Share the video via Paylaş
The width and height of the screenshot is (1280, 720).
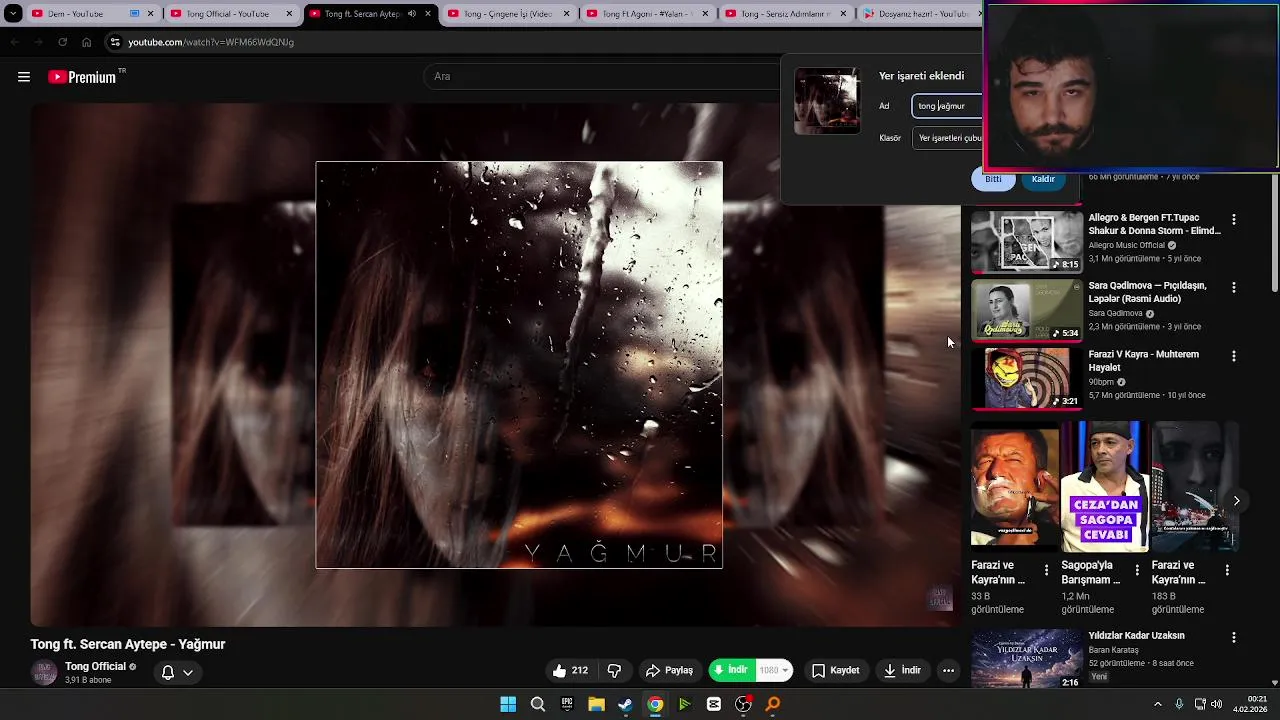(x=669, y=670)
